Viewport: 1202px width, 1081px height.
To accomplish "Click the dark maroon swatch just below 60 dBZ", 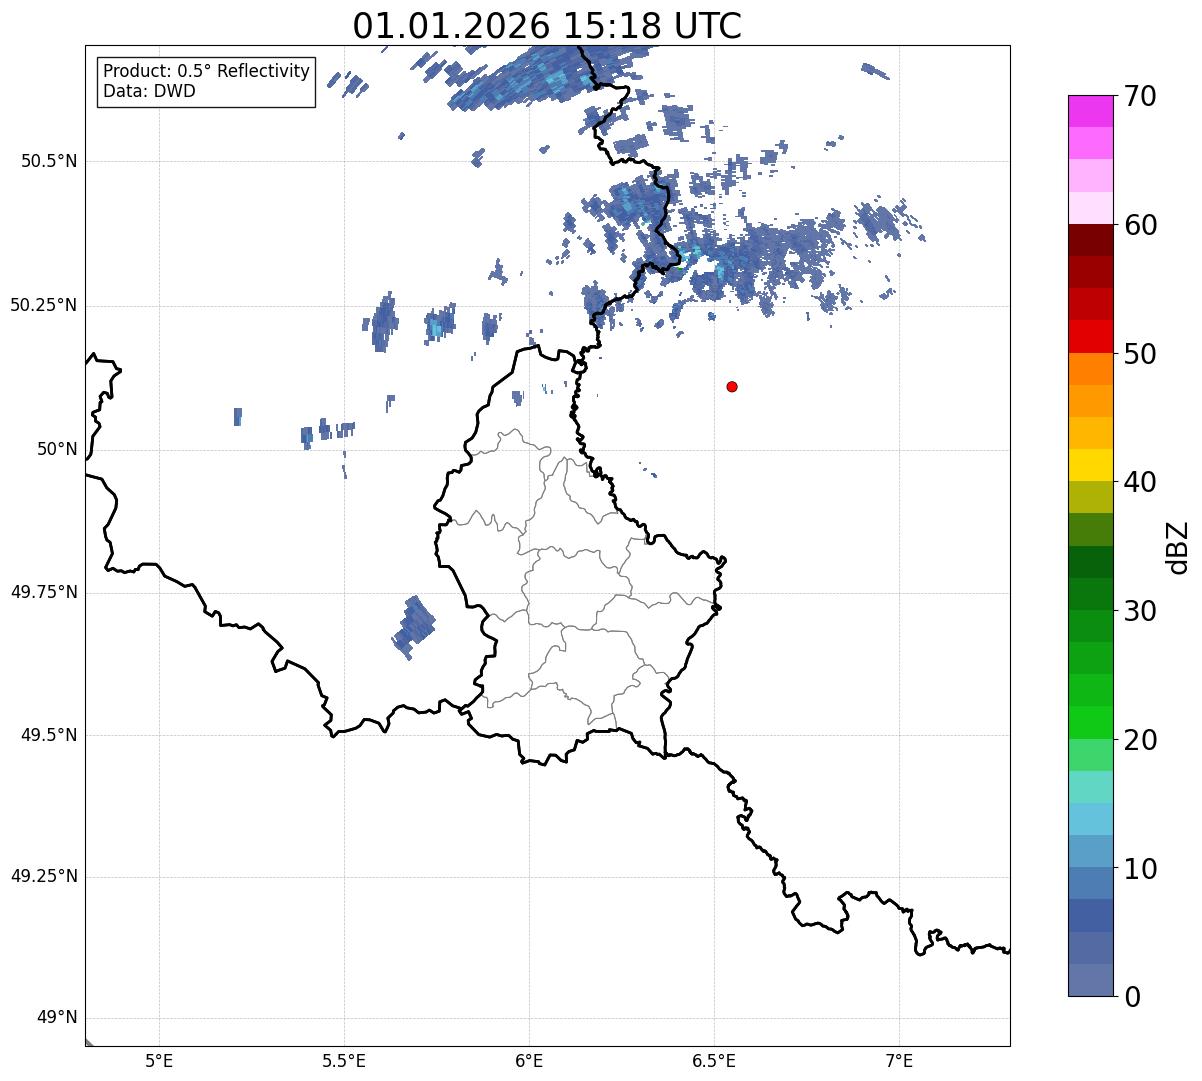I will 1090,240.
